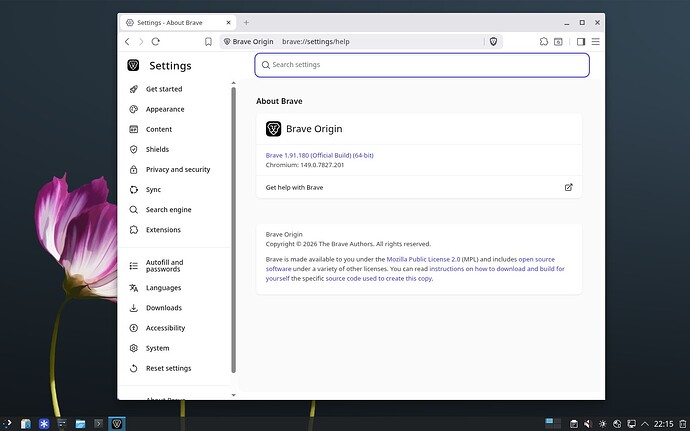Open the Extensions puzzle icon in toolbar

(544, 41)
